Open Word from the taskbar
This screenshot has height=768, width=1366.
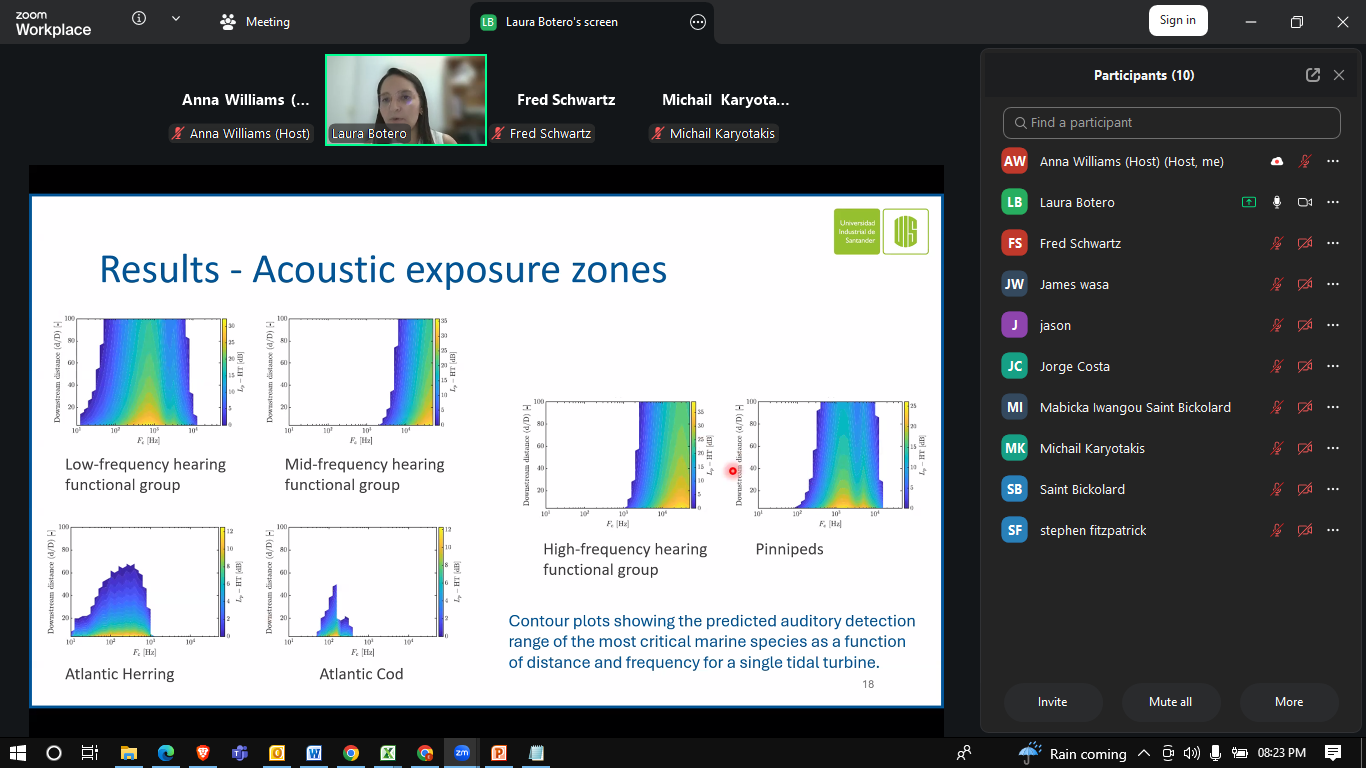[314, 753]
